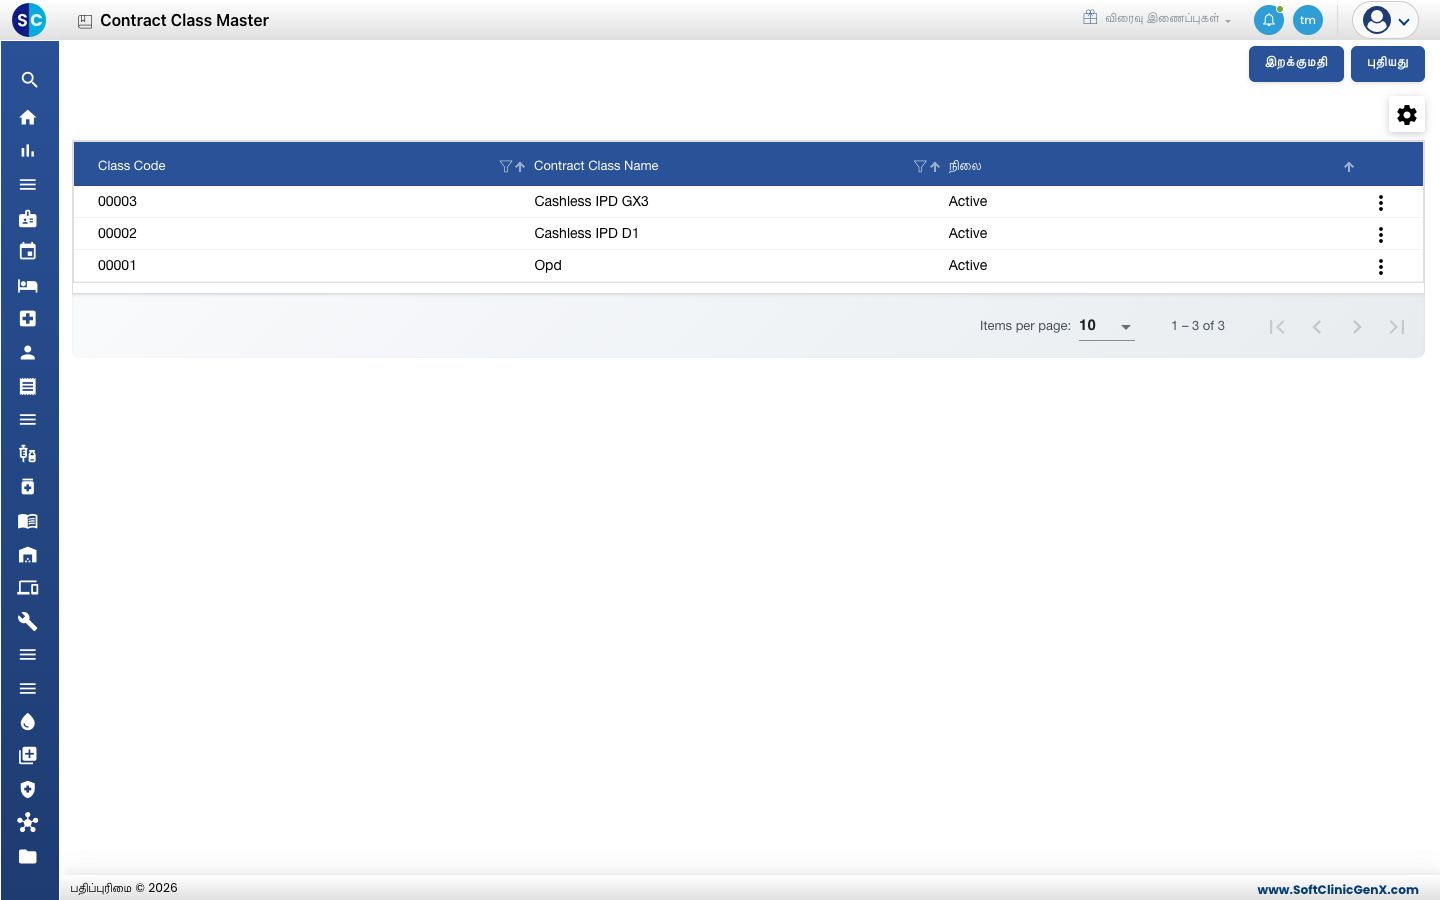Open row actions for Cashless IPD D1

click(x=1381, y=235)
